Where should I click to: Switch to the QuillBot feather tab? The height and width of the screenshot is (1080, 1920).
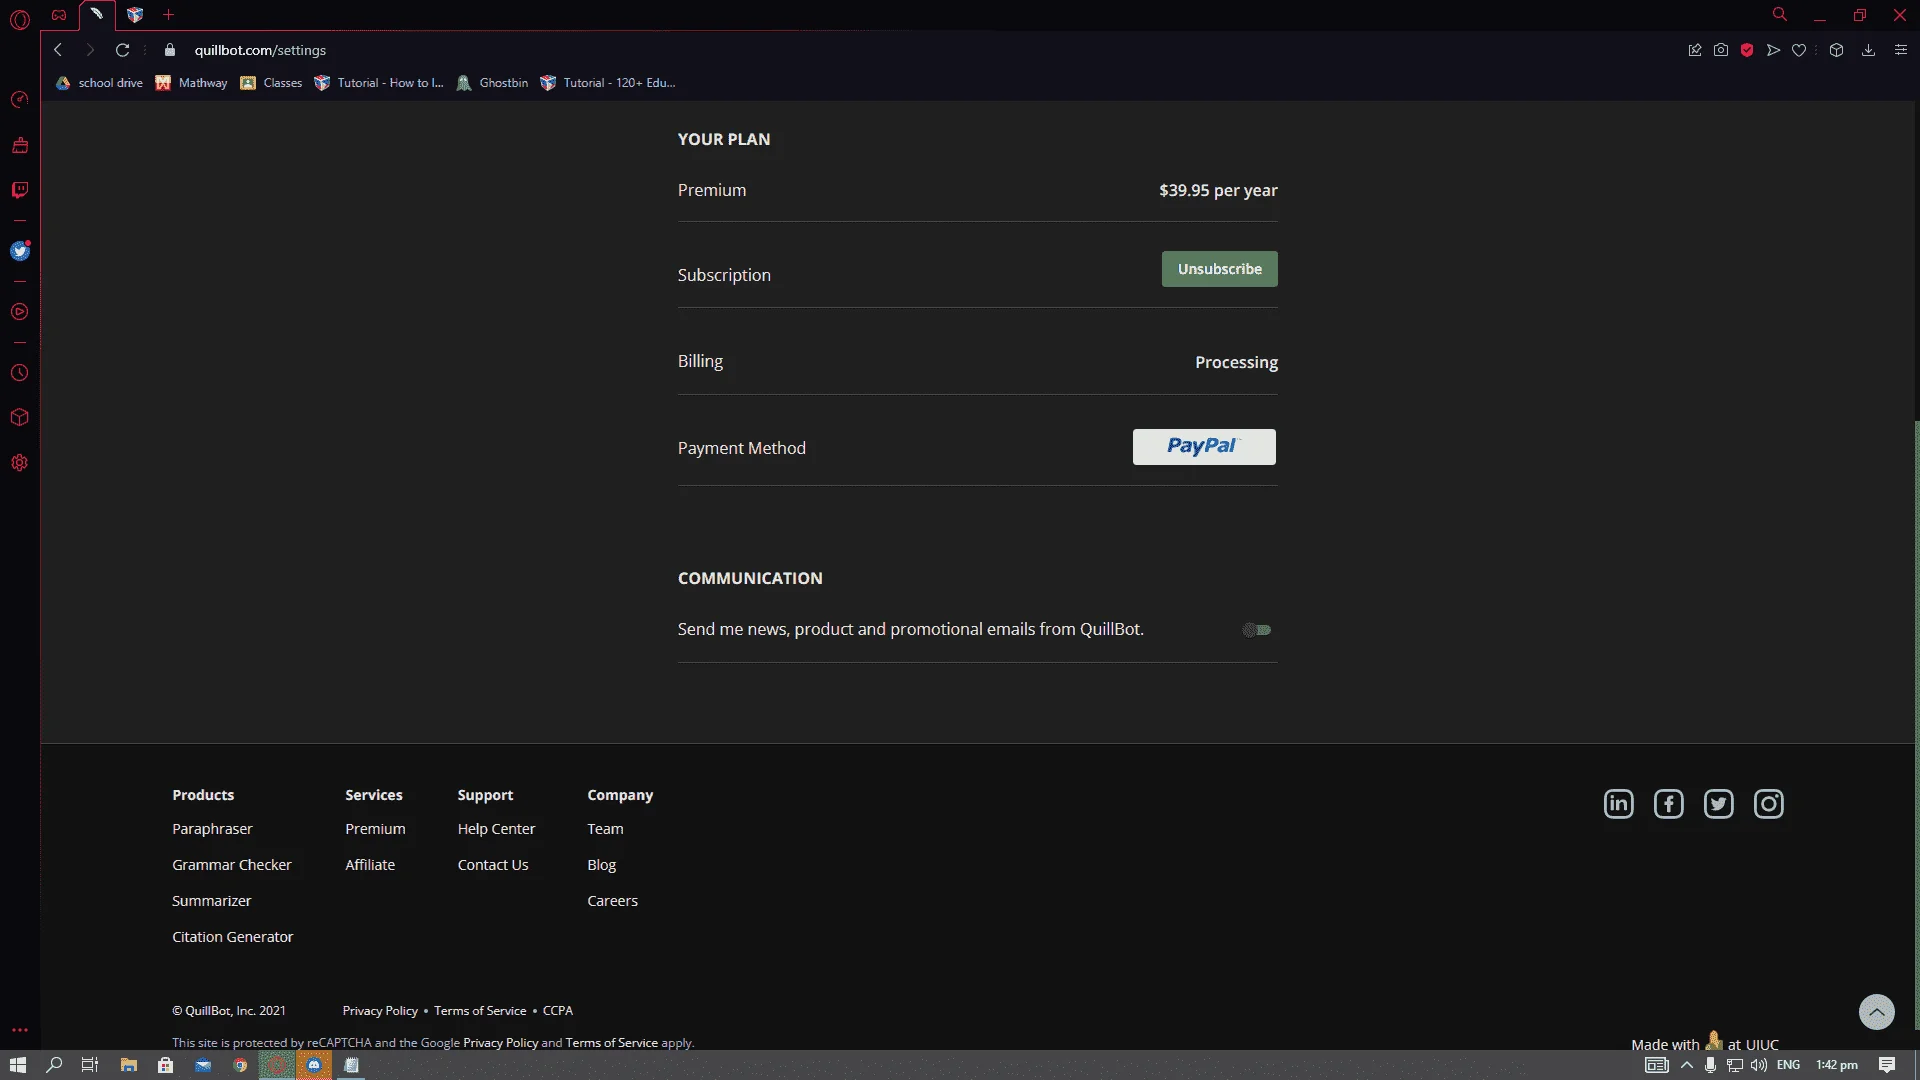(x=97, y=15)
